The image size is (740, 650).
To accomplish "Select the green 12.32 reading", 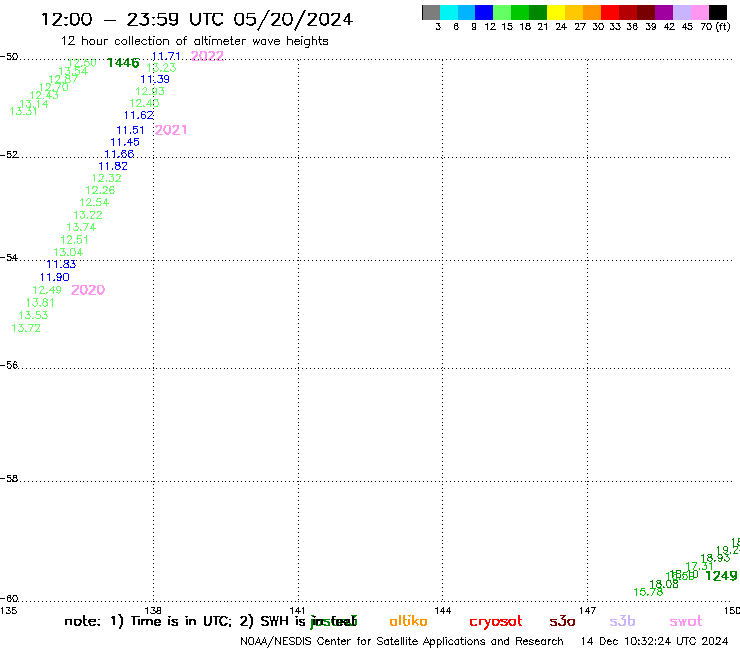I will click(x=107, y=178).
